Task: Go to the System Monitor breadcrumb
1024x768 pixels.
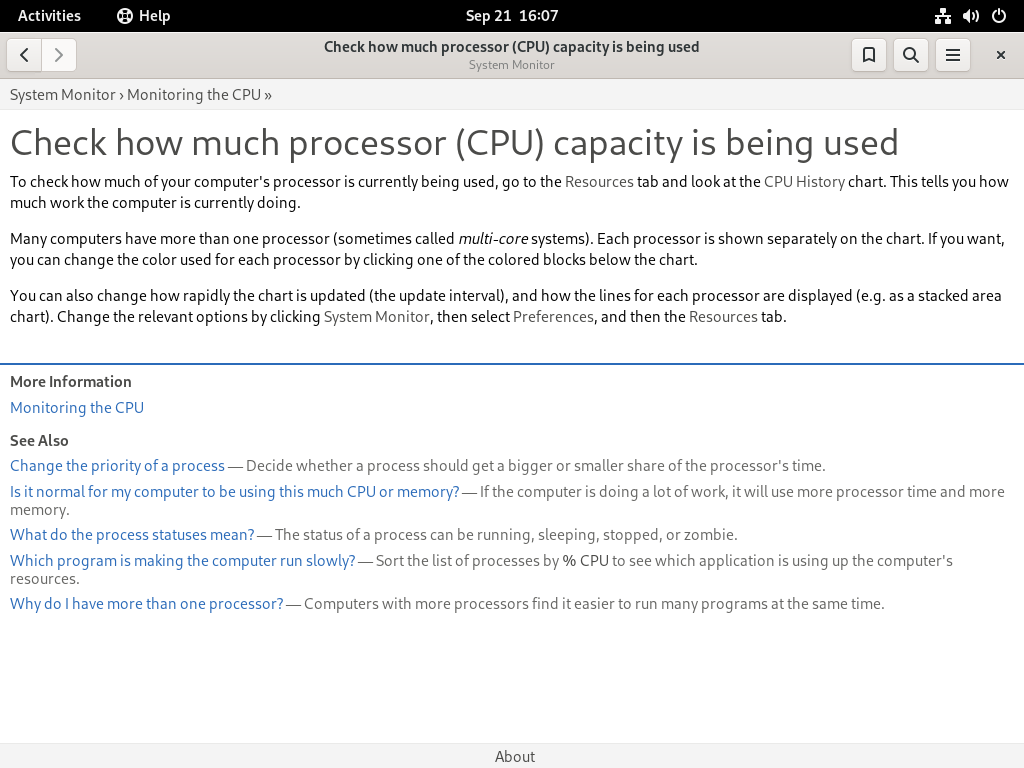Action: point(63,95)
